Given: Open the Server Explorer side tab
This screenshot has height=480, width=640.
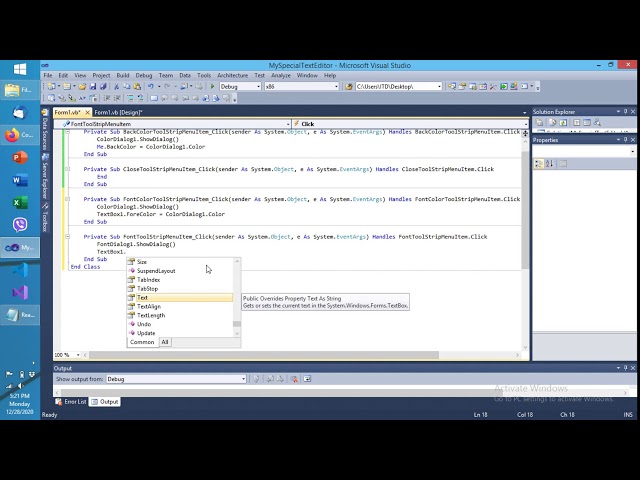Looking at the screenshot, I should tap(45, 177).
